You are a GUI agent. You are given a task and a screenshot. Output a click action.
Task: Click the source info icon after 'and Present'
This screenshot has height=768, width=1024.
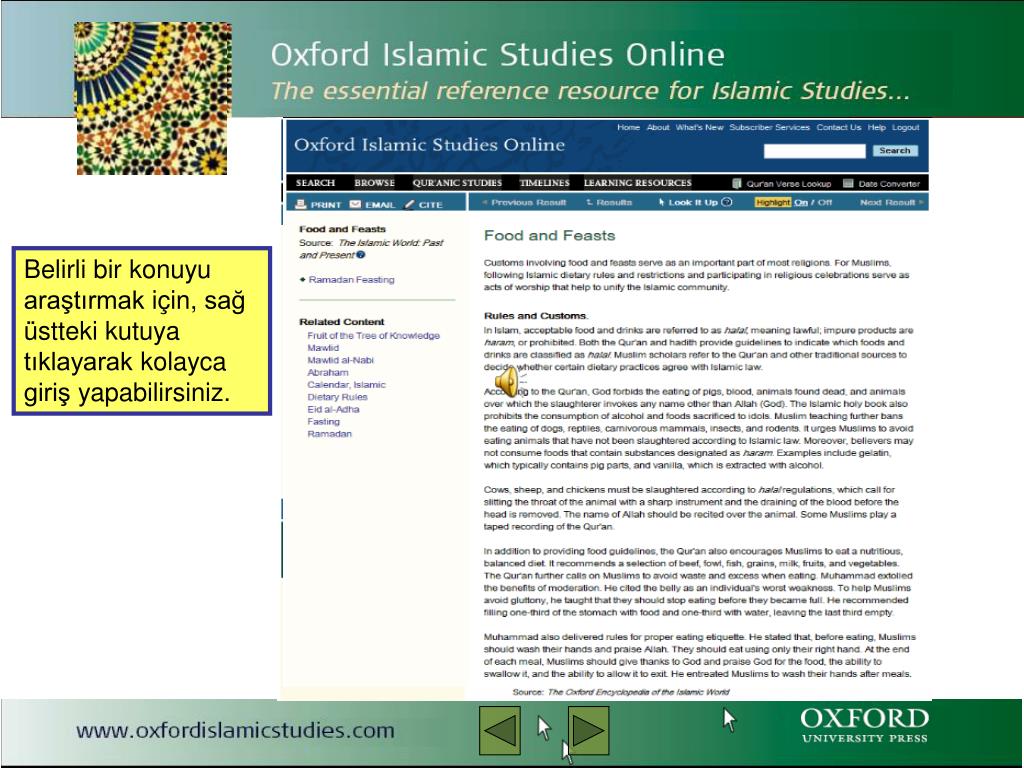pos(360,255)
